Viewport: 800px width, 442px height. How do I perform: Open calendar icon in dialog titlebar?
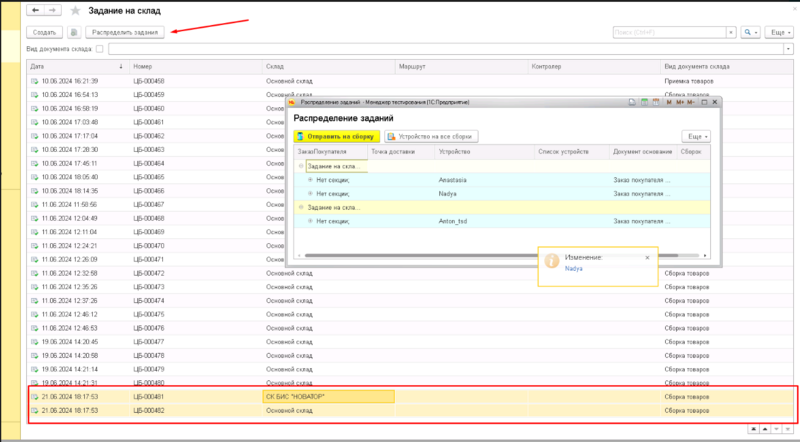pyautogui.click(x=656, y=102)
